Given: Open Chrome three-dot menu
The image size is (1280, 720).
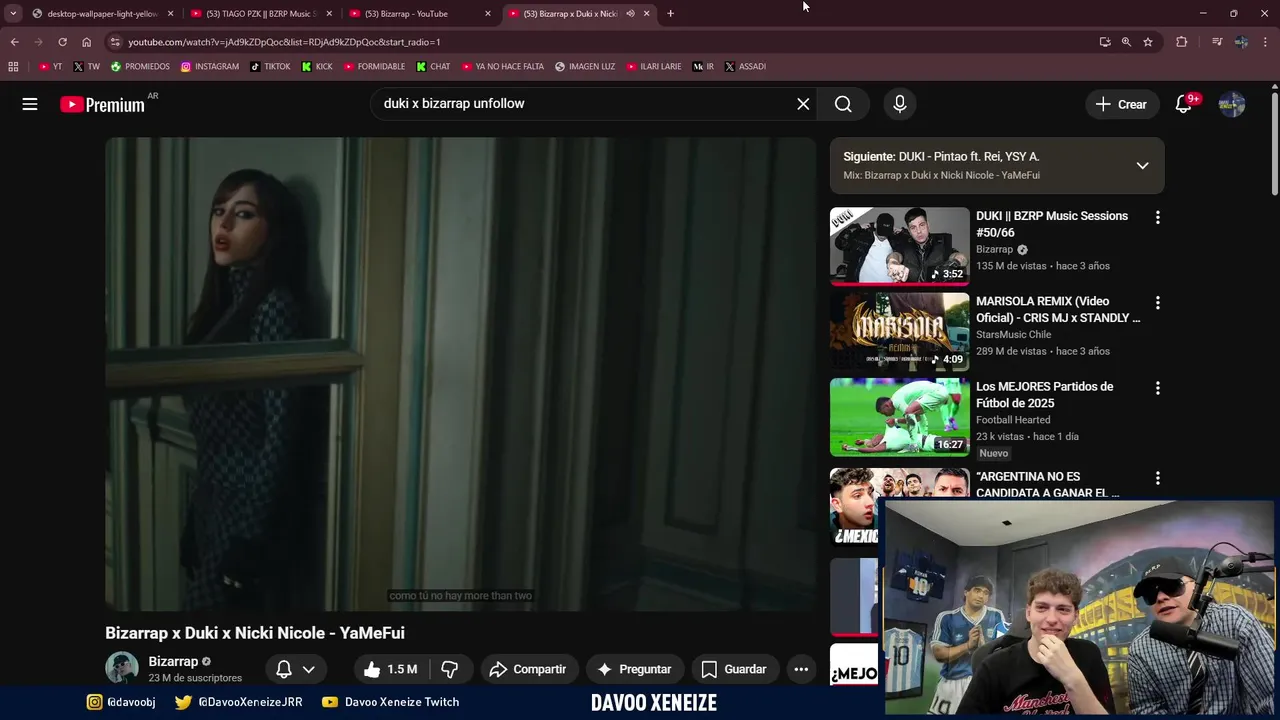Looking at the screenshot, I should pyautogui.click(x=1266, y=42).
